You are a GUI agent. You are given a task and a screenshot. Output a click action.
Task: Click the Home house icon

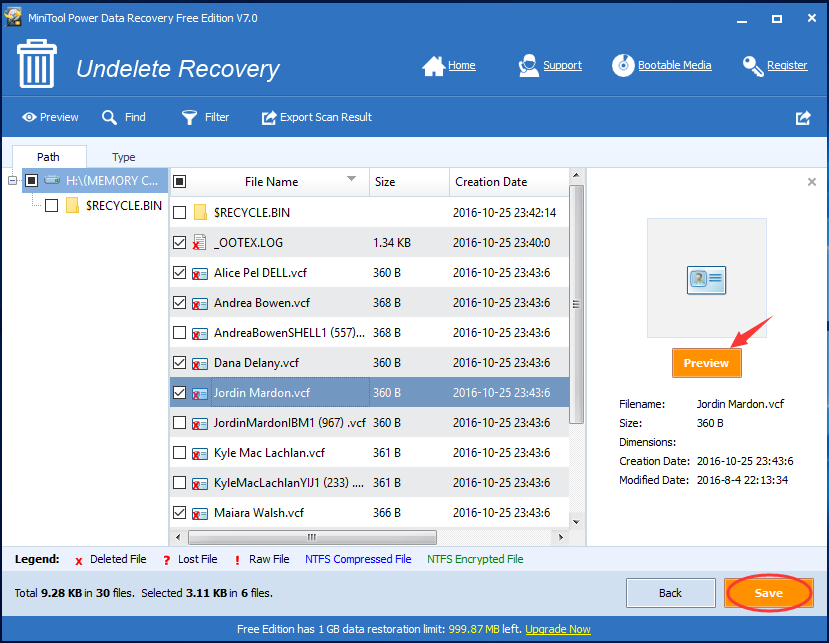[x=433, y=66]
